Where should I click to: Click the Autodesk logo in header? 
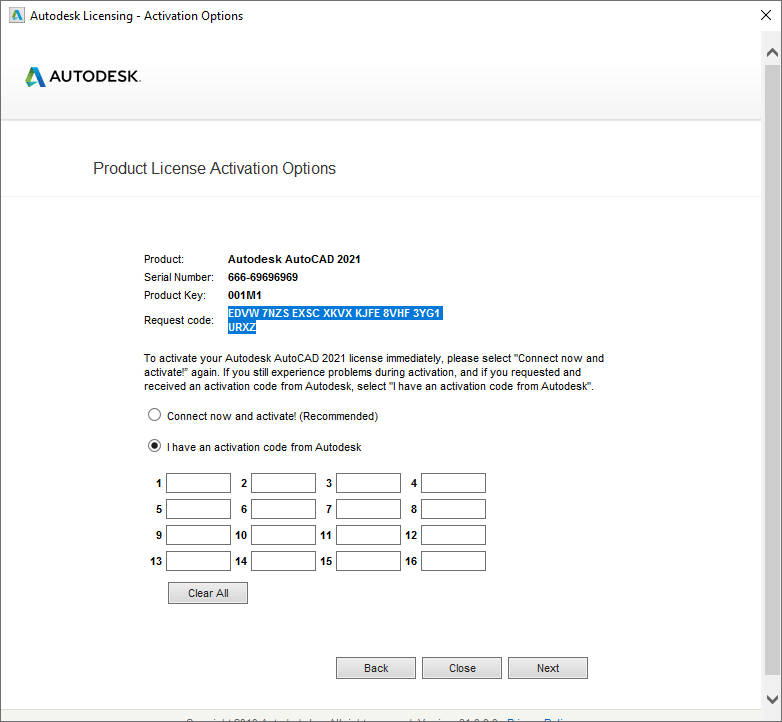click(x=83, y=76)
